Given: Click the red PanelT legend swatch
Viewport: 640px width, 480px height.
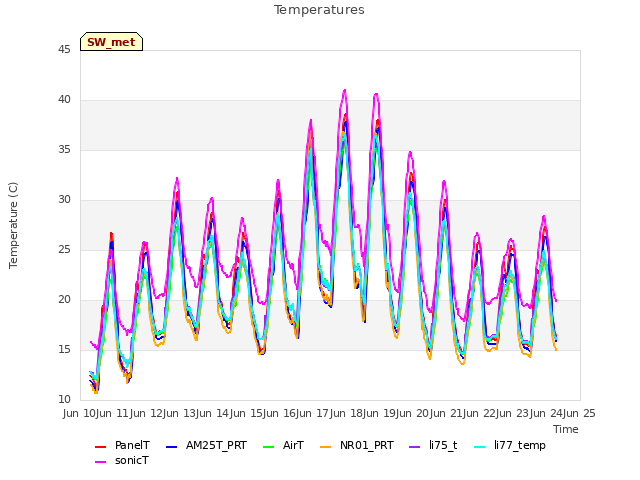Looking at the screenshot, I should point(100,447).
